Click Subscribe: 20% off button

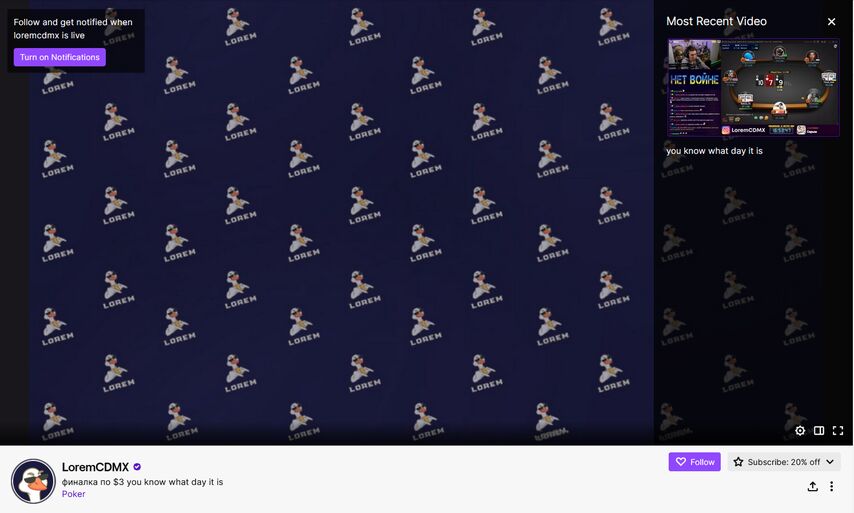pyautogui.click(x=784, y=462)
